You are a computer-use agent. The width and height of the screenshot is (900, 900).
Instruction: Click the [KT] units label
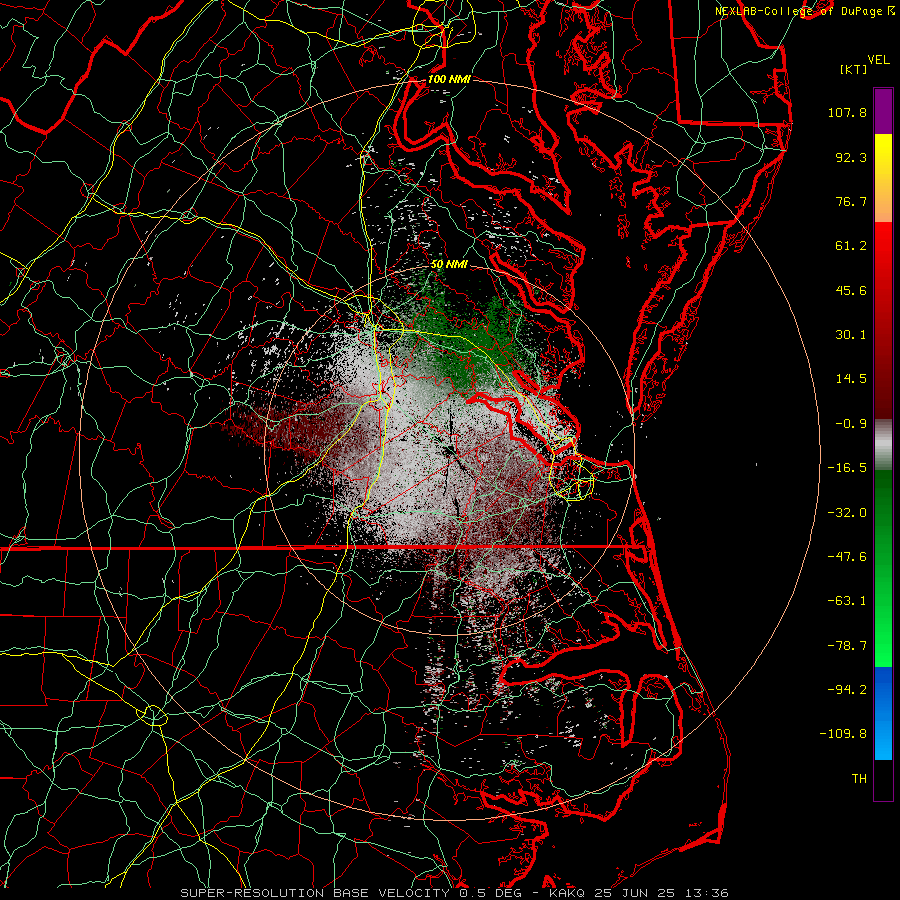pos(853,69)
